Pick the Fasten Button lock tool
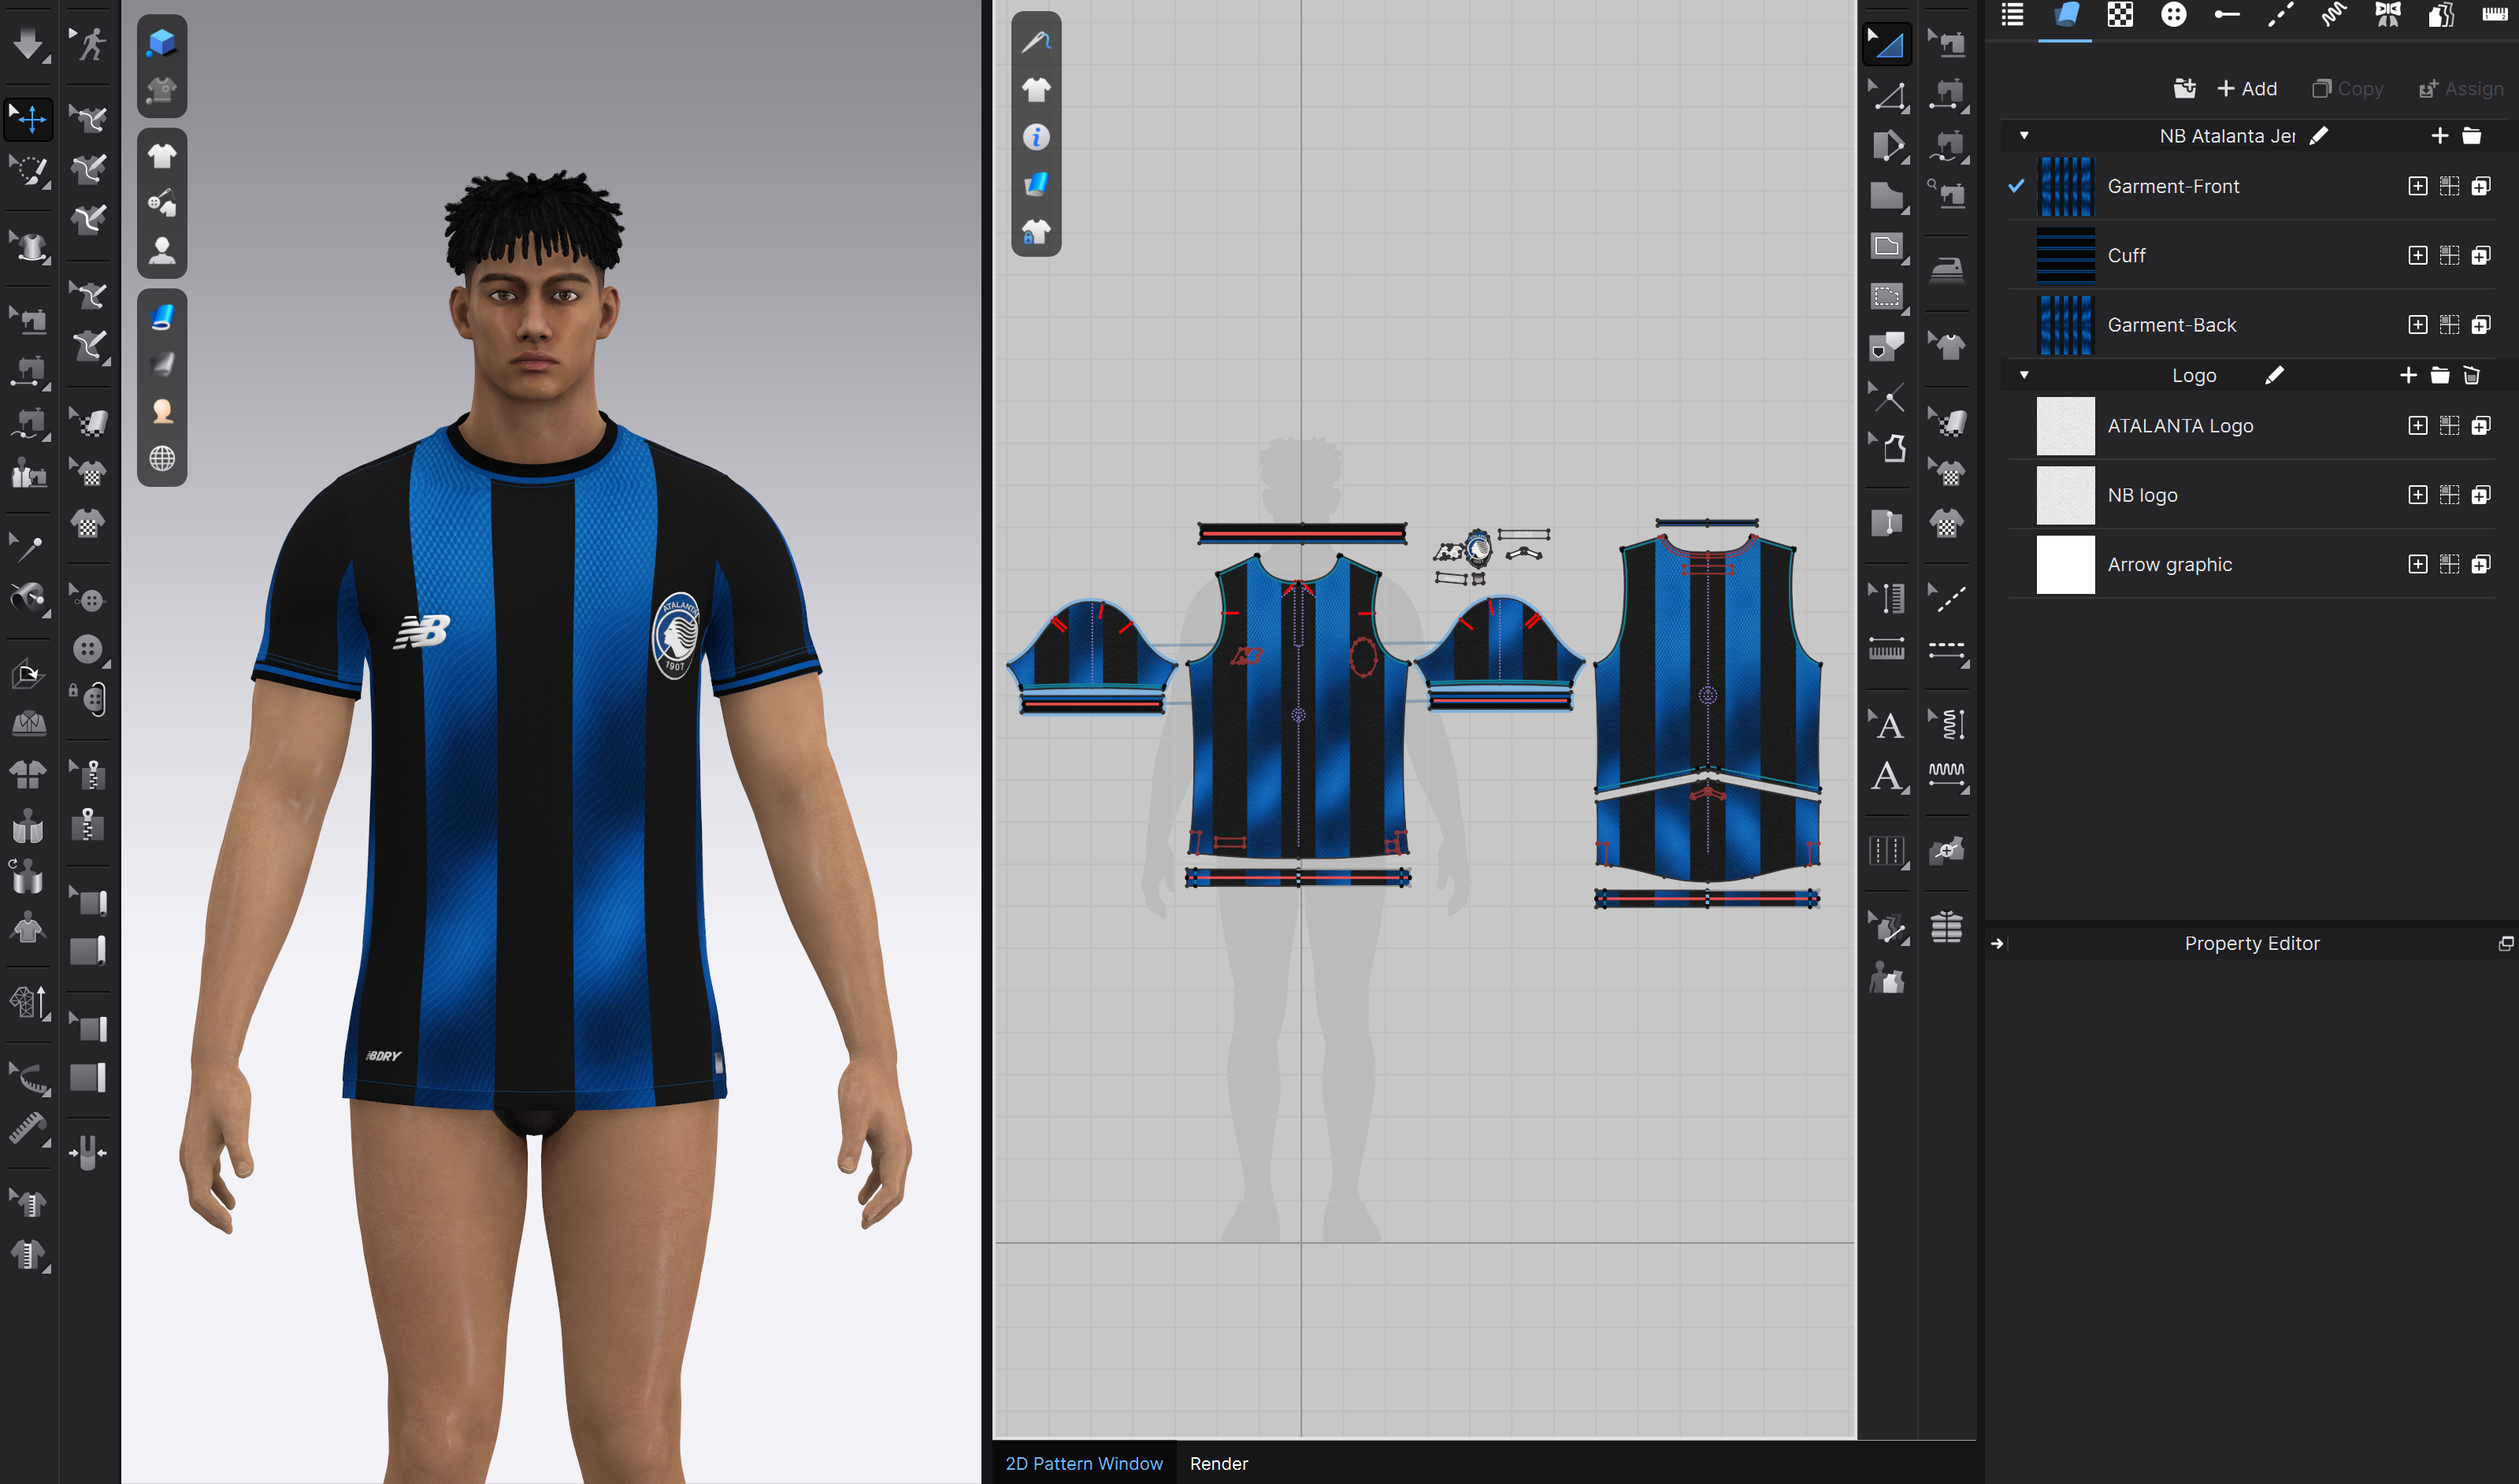Viewport: 2519px width, 1484px height. (x=89, y=698)
